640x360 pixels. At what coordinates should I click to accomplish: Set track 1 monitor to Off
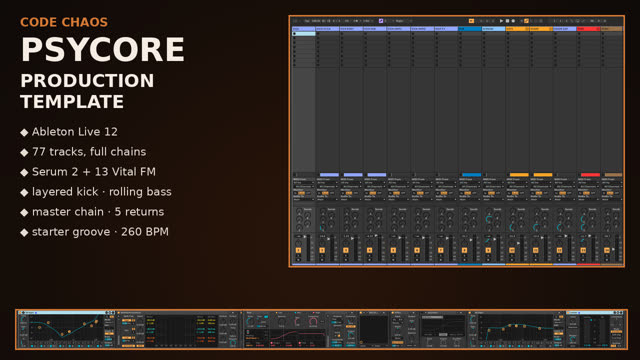click(308, 193)
